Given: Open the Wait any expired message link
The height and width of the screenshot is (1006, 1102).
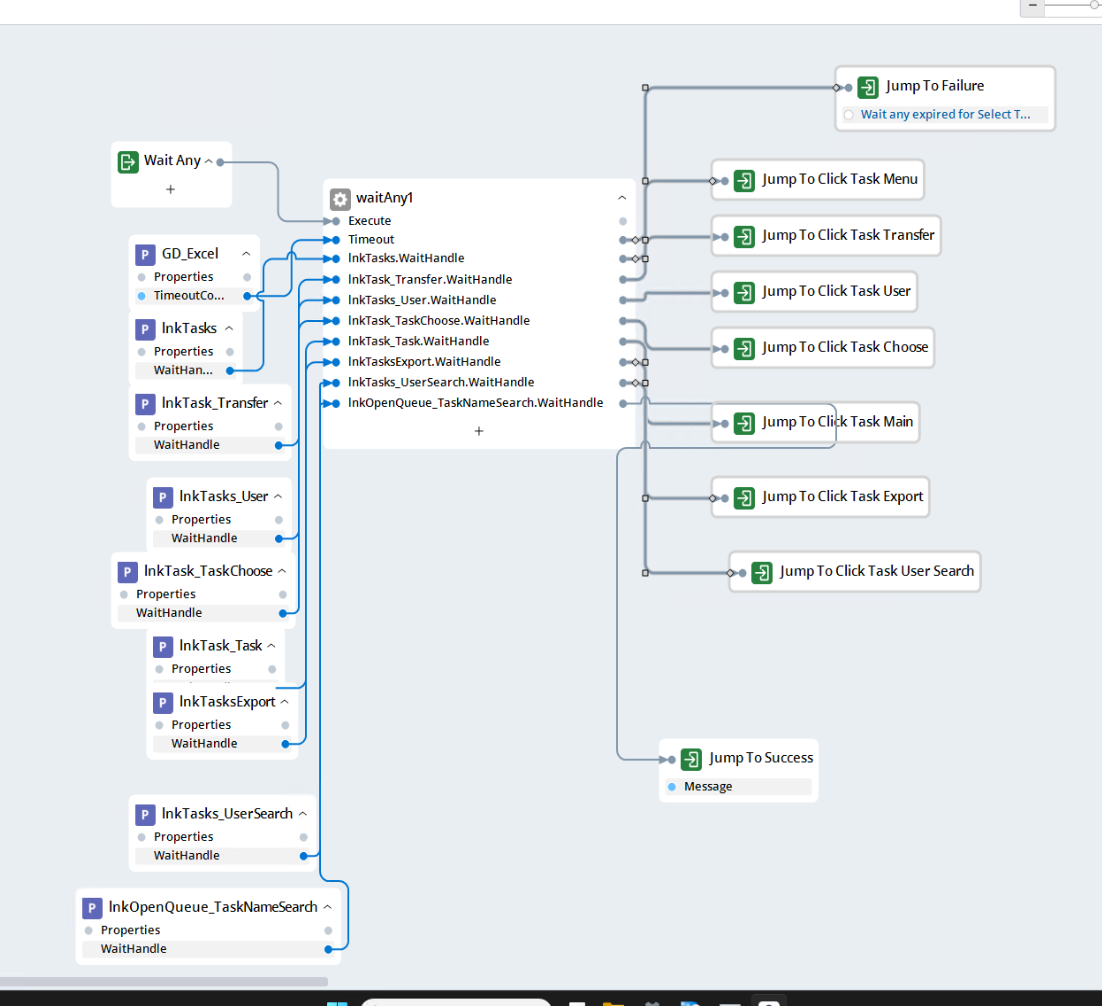Looking at the screenshot, I should 945,115.
